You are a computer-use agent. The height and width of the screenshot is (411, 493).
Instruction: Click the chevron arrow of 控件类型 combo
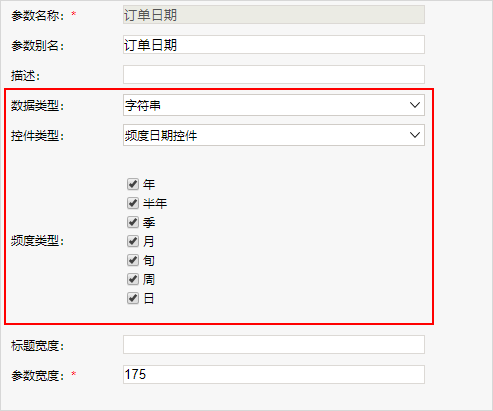pos(415,135)
